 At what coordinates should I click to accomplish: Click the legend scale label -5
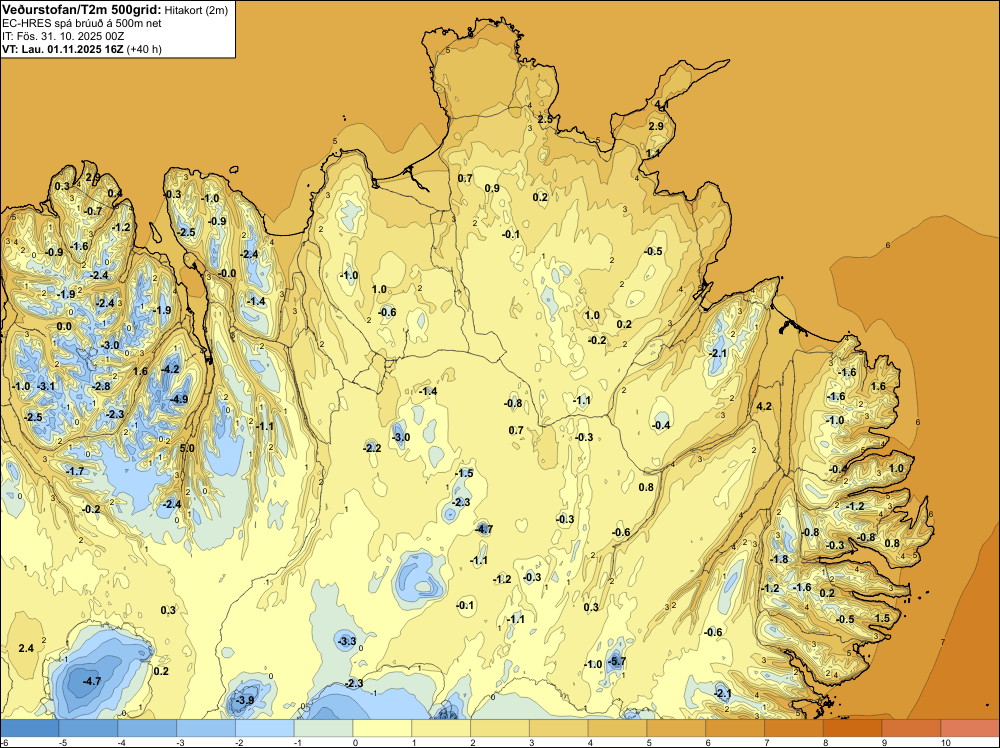click(x=62, y=742)
